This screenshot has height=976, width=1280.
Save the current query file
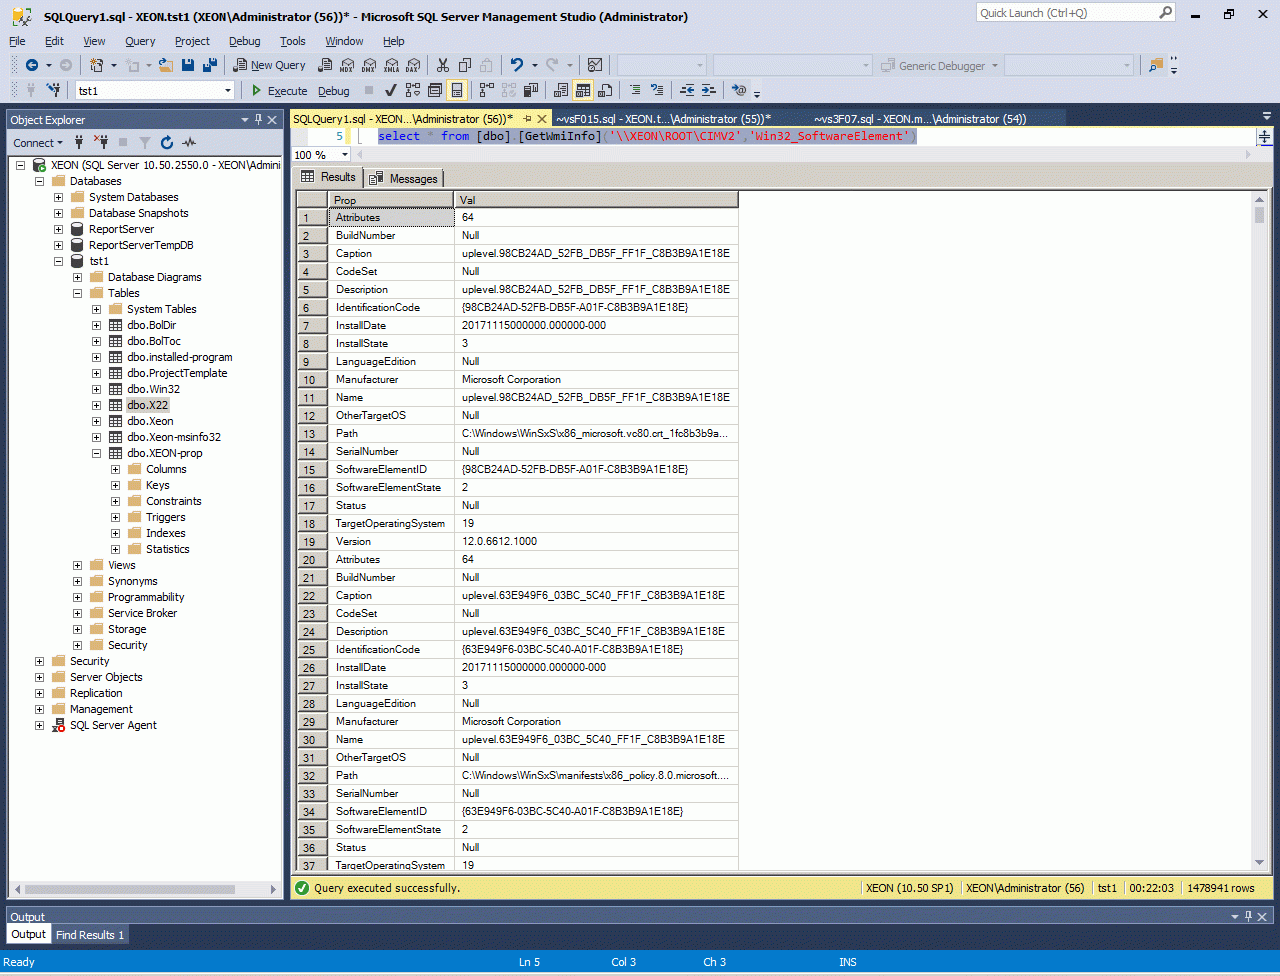tap(188, 65)
